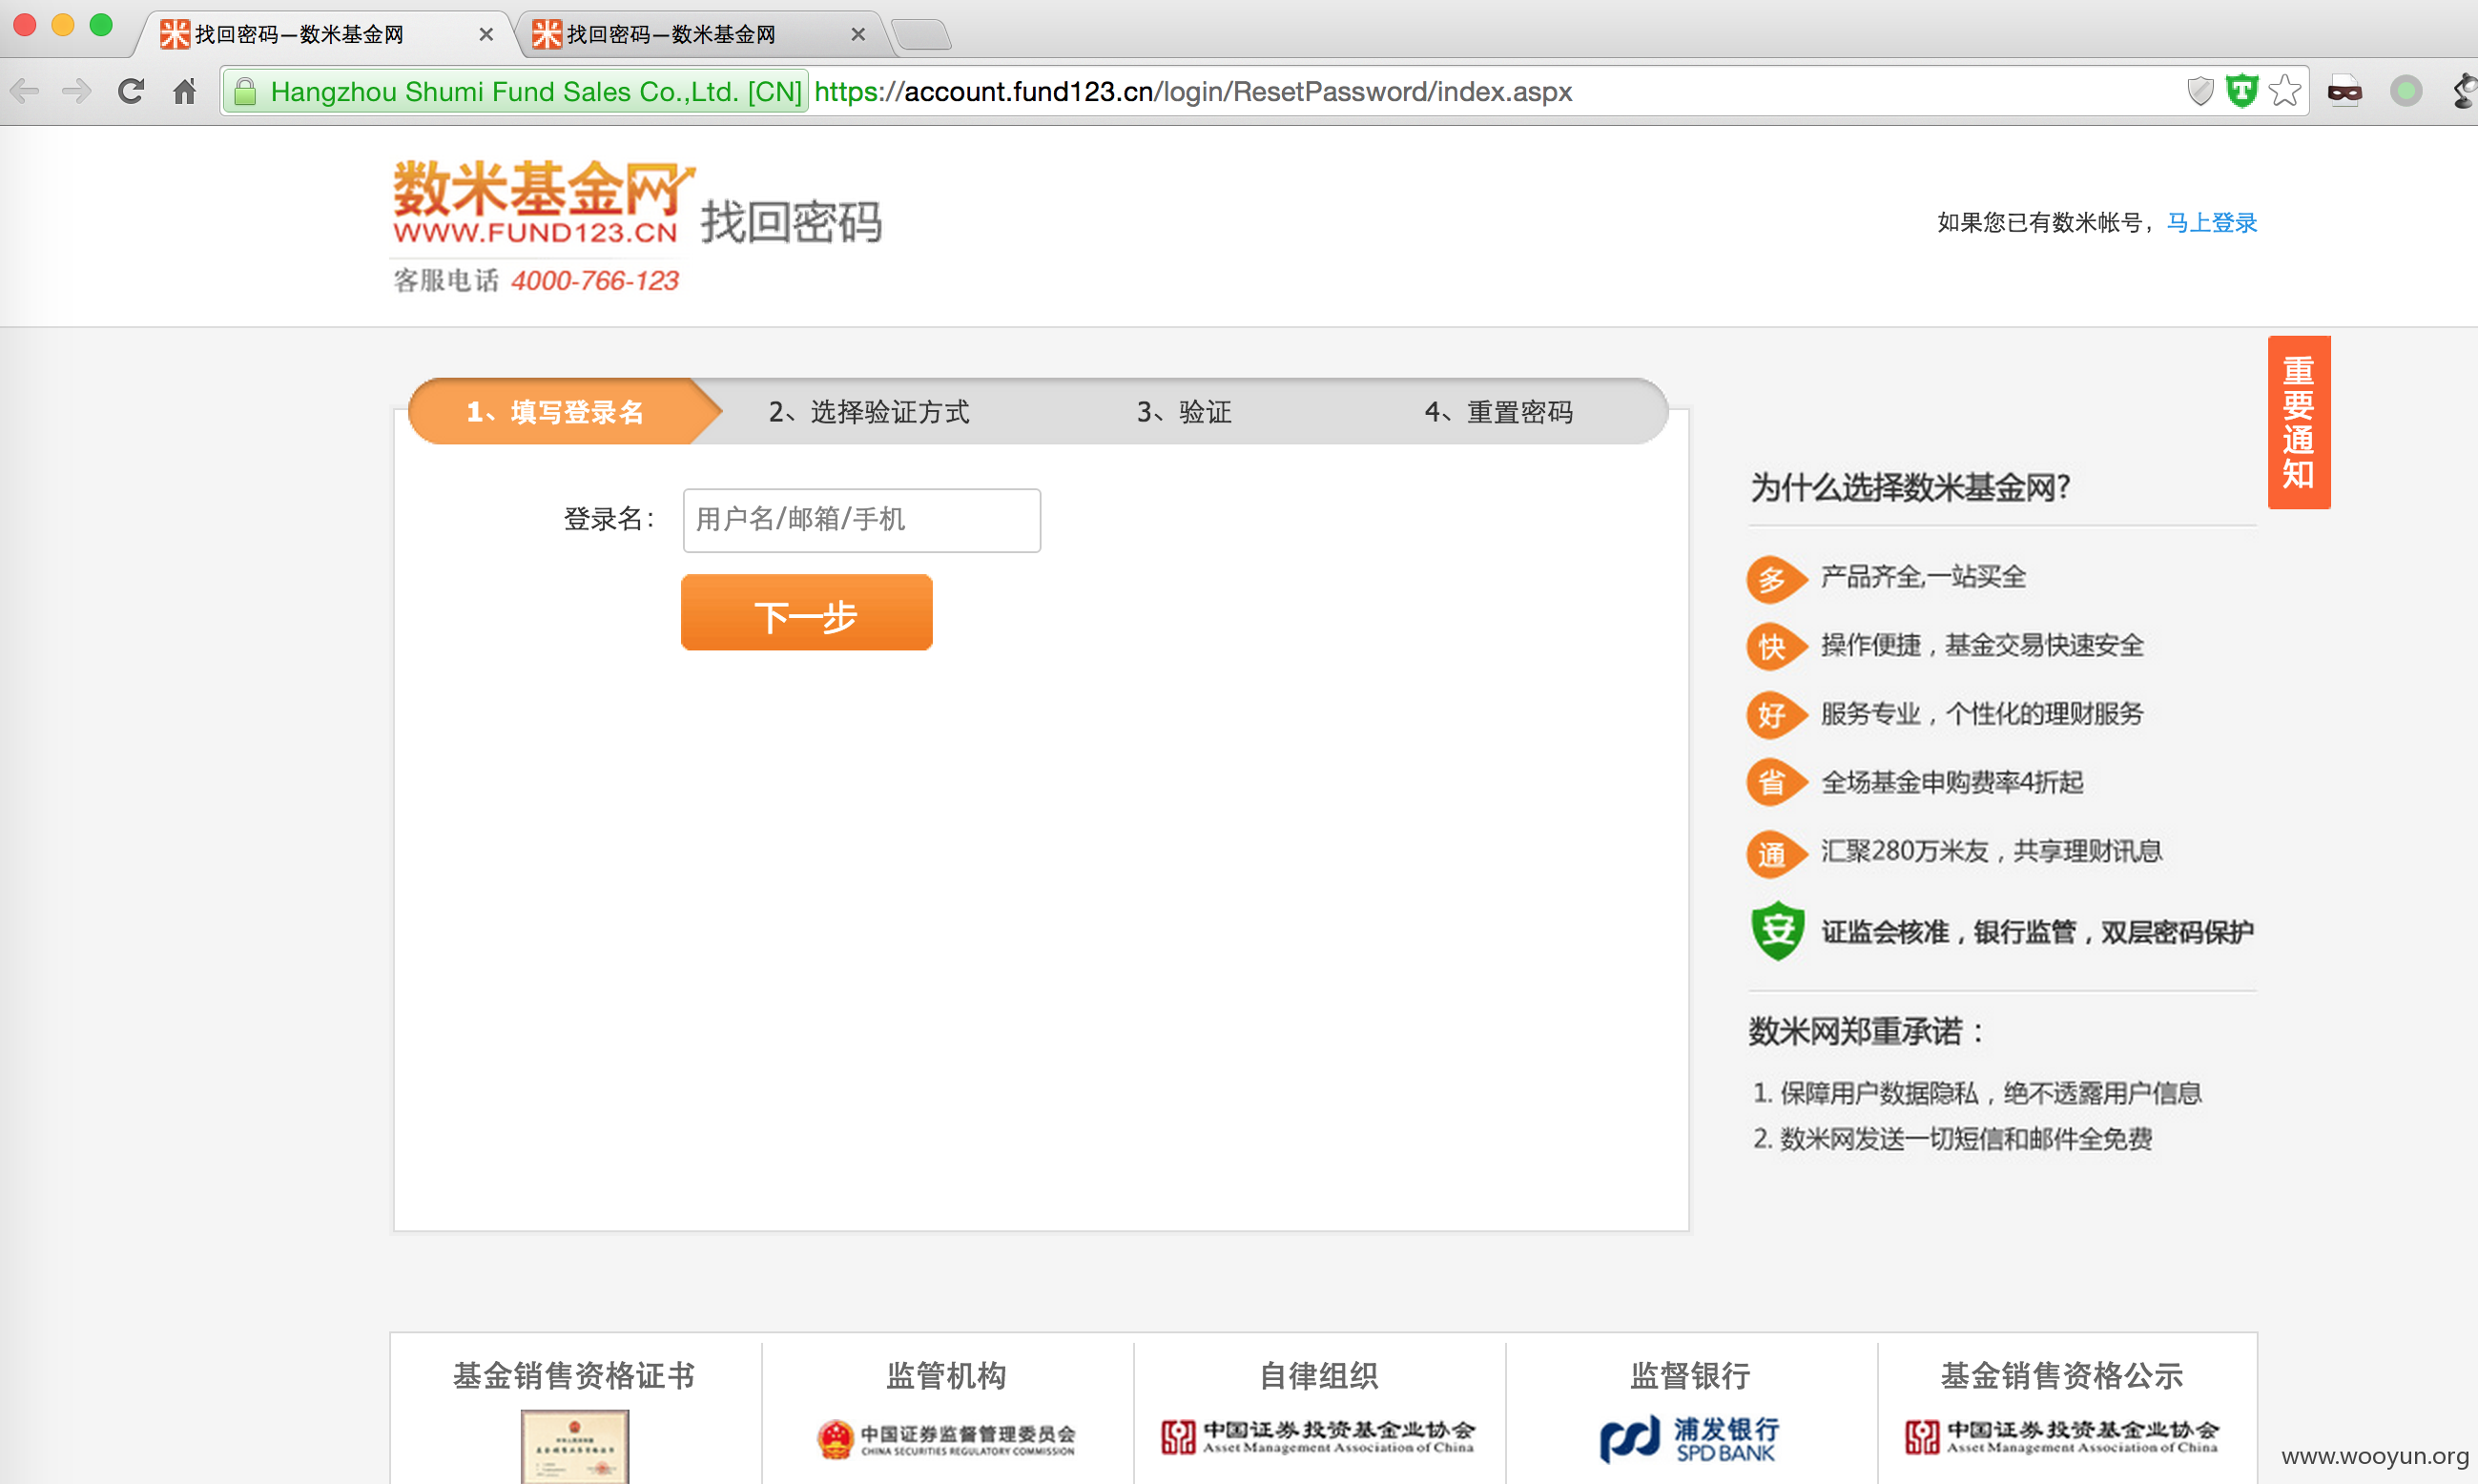Click the green shield extension icon
Image resolution: width=2478 pixels, height=1484 pixels.
(2242, 92)
